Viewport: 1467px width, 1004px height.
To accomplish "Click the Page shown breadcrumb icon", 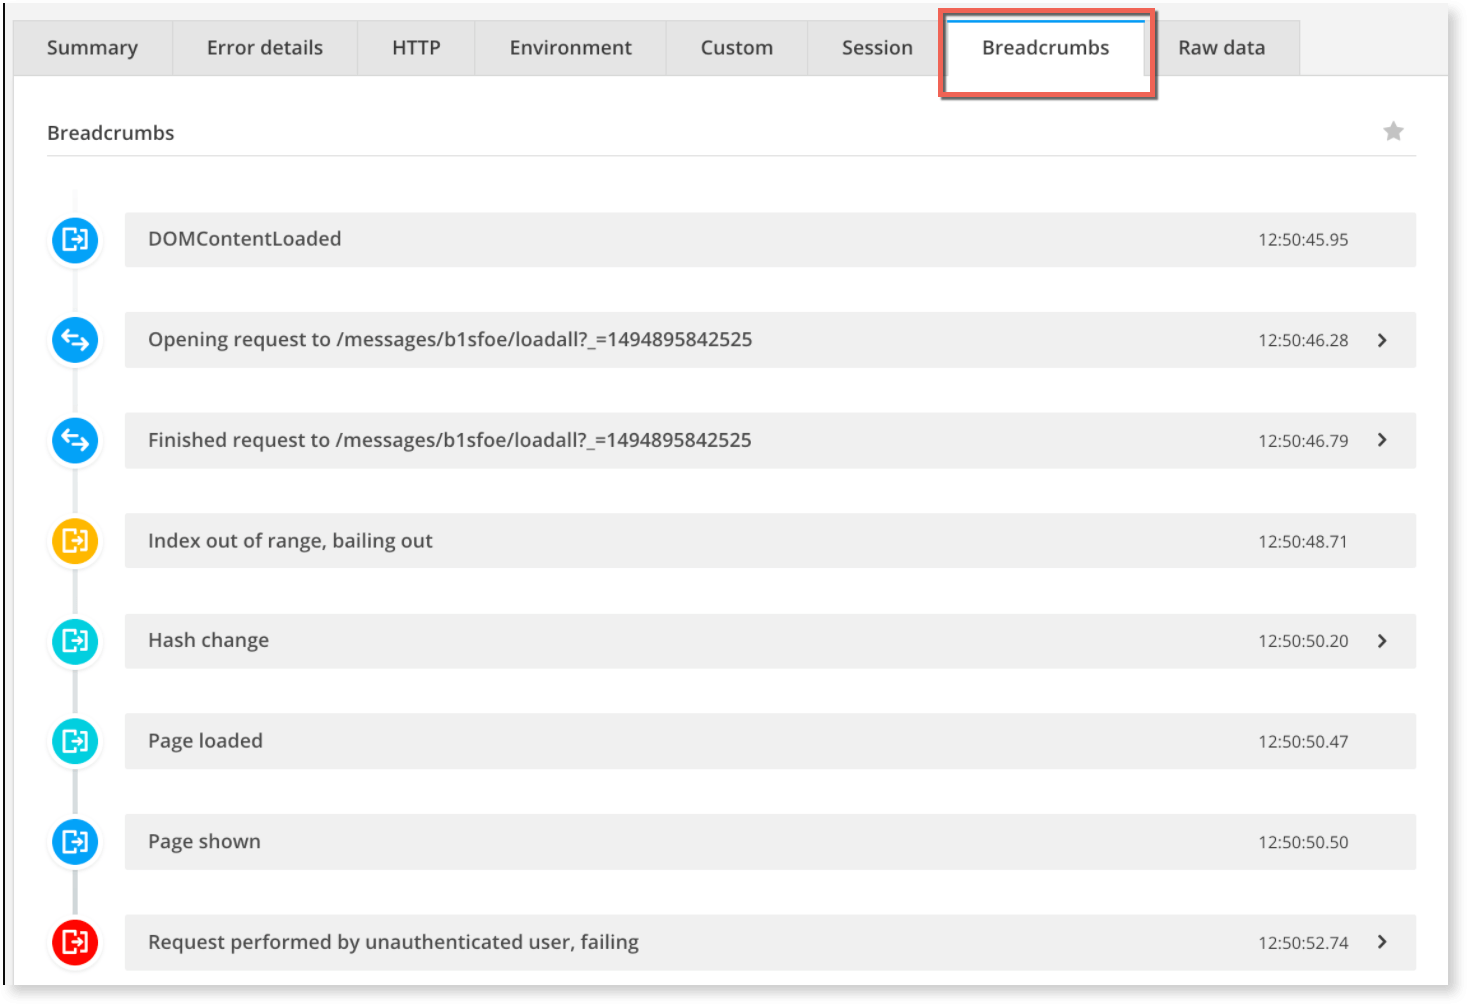I will [x=75, y=842].
